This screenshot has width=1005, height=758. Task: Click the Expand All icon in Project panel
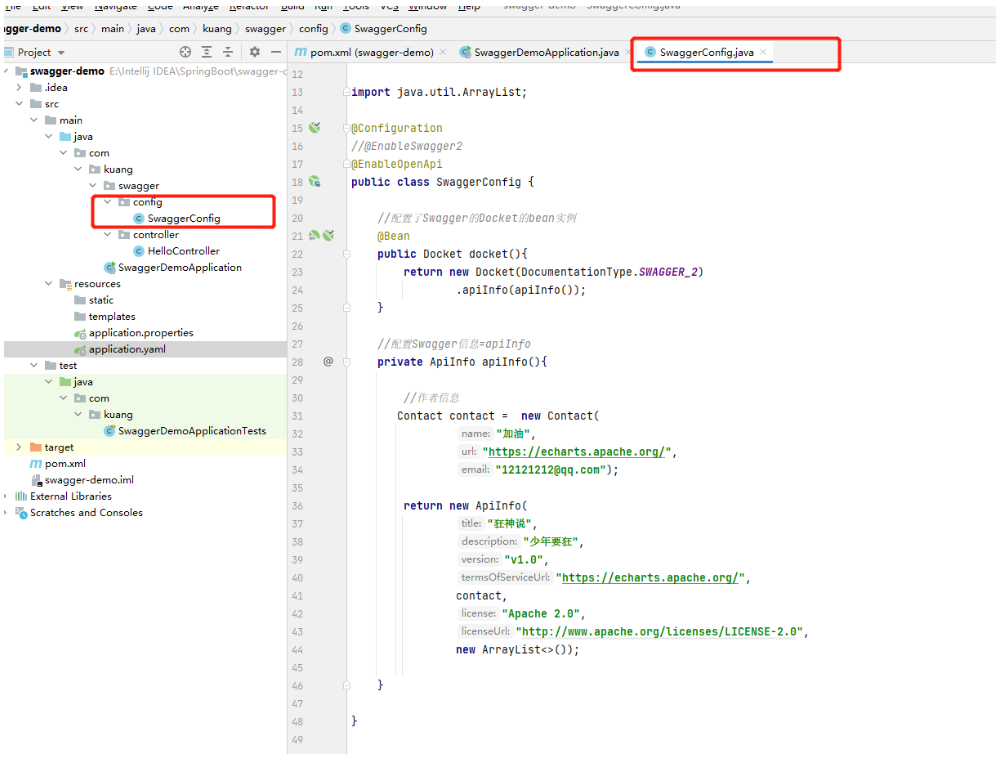tap(207, 52)
